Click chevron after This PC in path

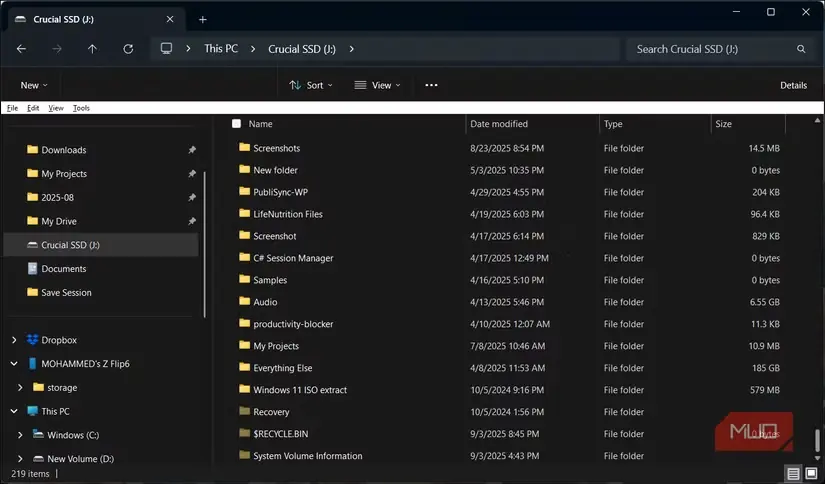tap(253, 49)
